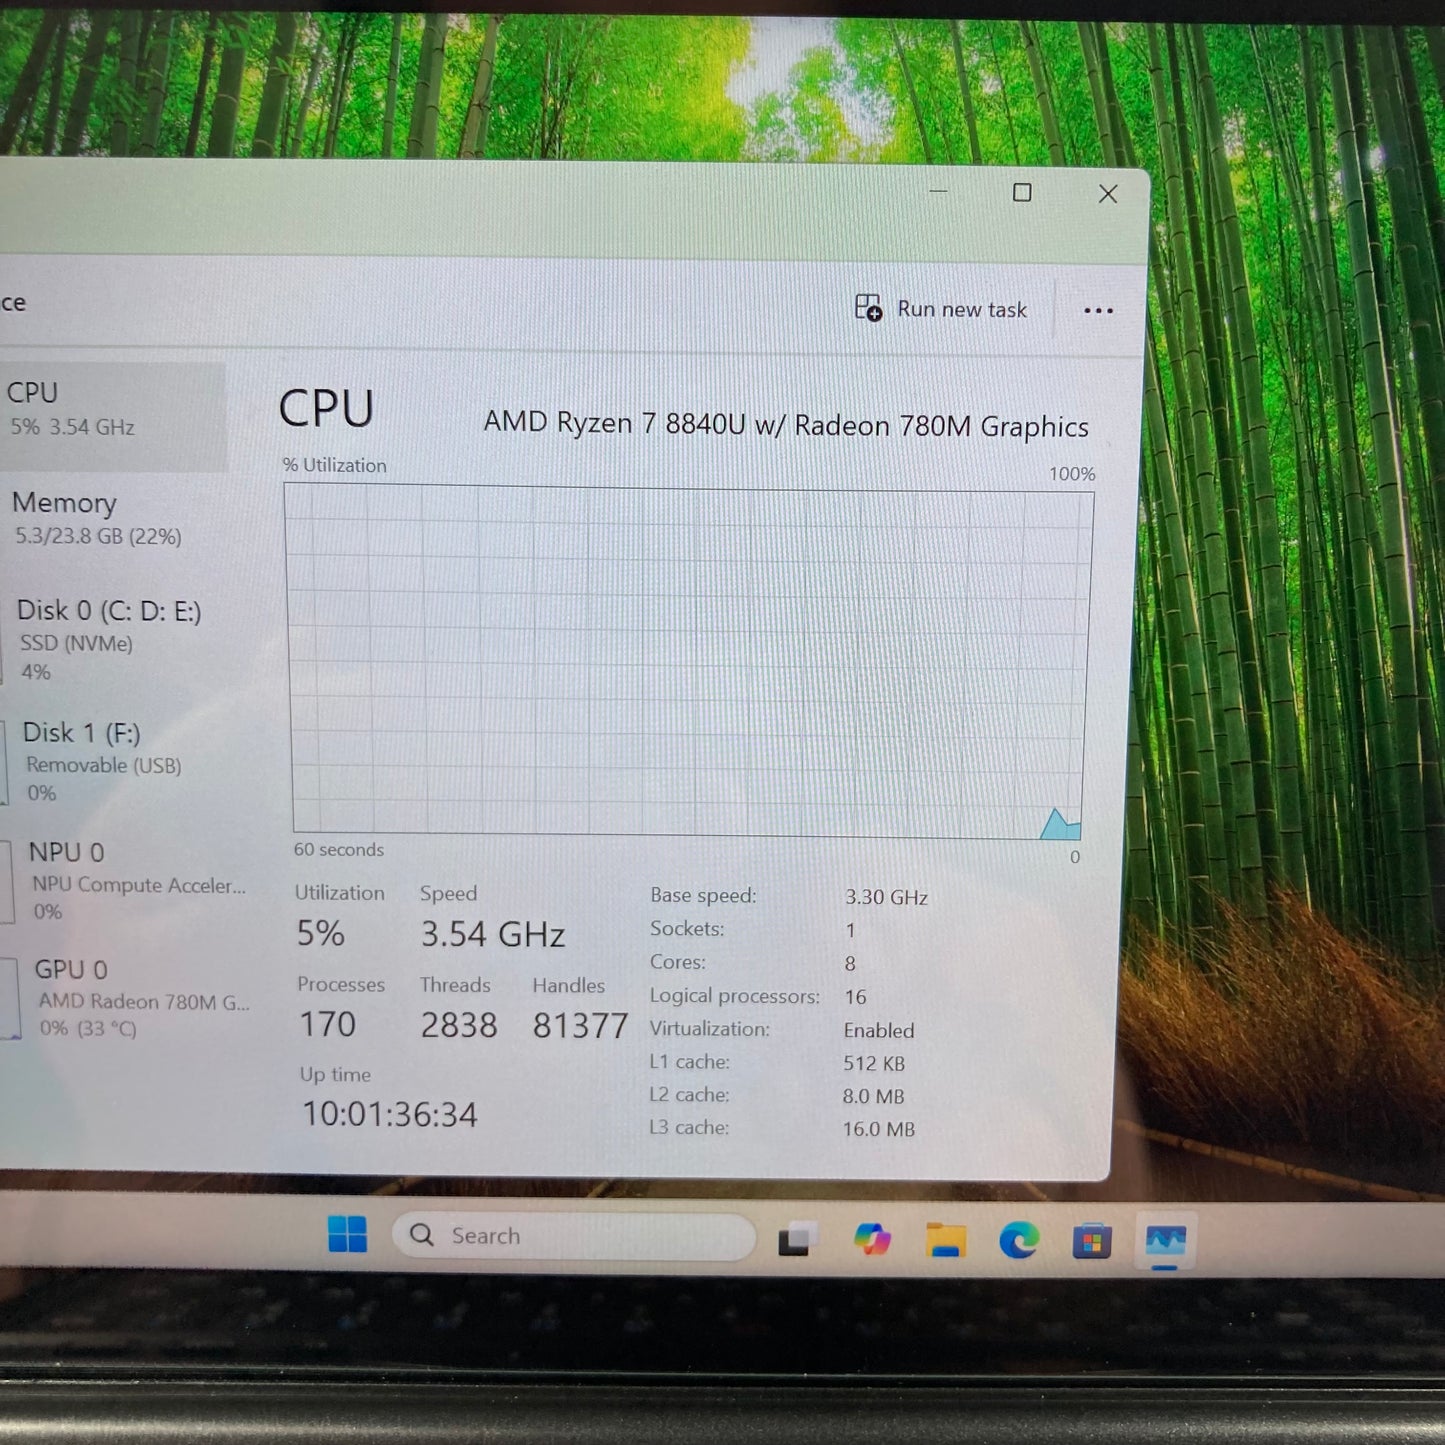The height and width of the screenshot is (1445, 1445).
Task: Click the Up time value 10:01:36:34
Action: 390,1114
